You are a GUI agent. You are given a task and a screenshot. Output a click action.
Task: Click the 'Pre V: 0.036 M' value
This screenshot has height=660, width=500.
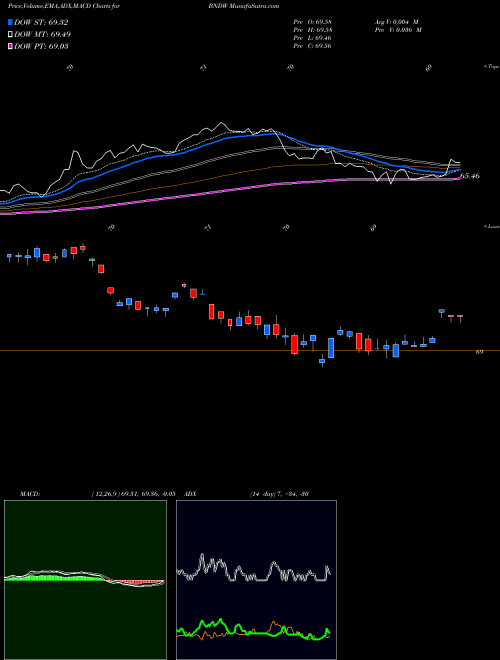pyautogui.click(x=399, y=30)
